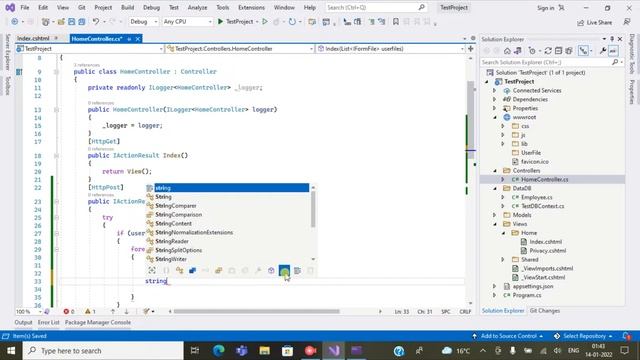Switch to the Git Changes tab

coord(544,311)
